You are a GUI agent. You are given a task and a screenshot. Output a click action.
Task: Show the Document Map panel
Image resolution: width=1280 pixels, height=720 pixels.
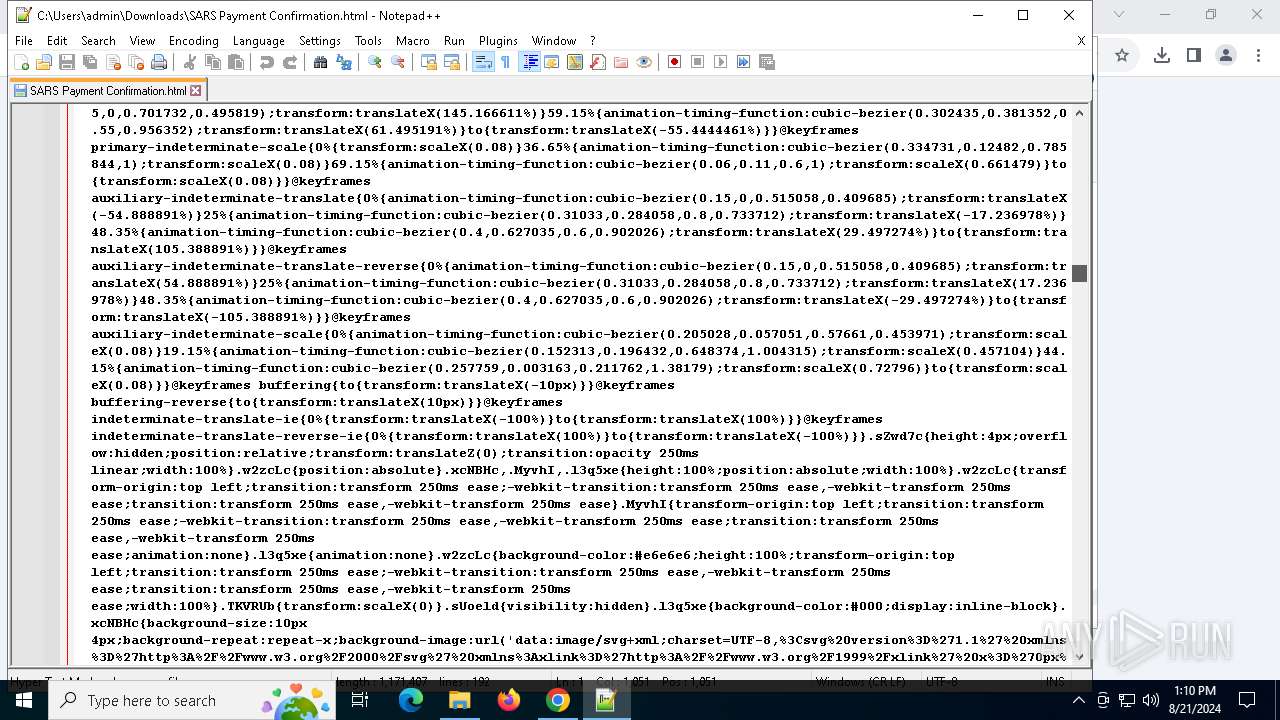(x=575, y=62)
